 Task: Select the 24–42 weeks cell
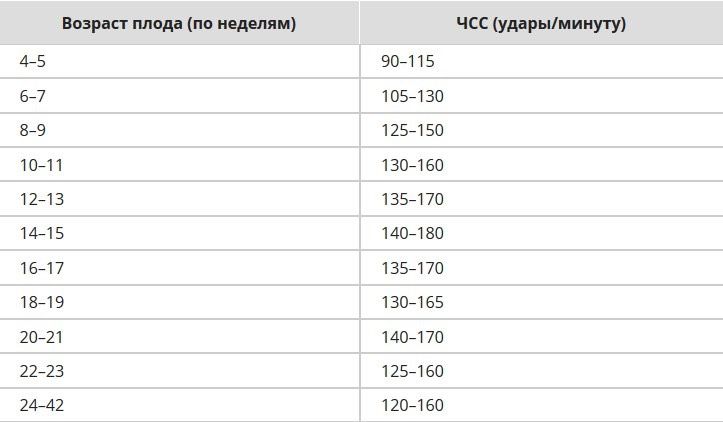pyautogui.click(x=41, y=406)
